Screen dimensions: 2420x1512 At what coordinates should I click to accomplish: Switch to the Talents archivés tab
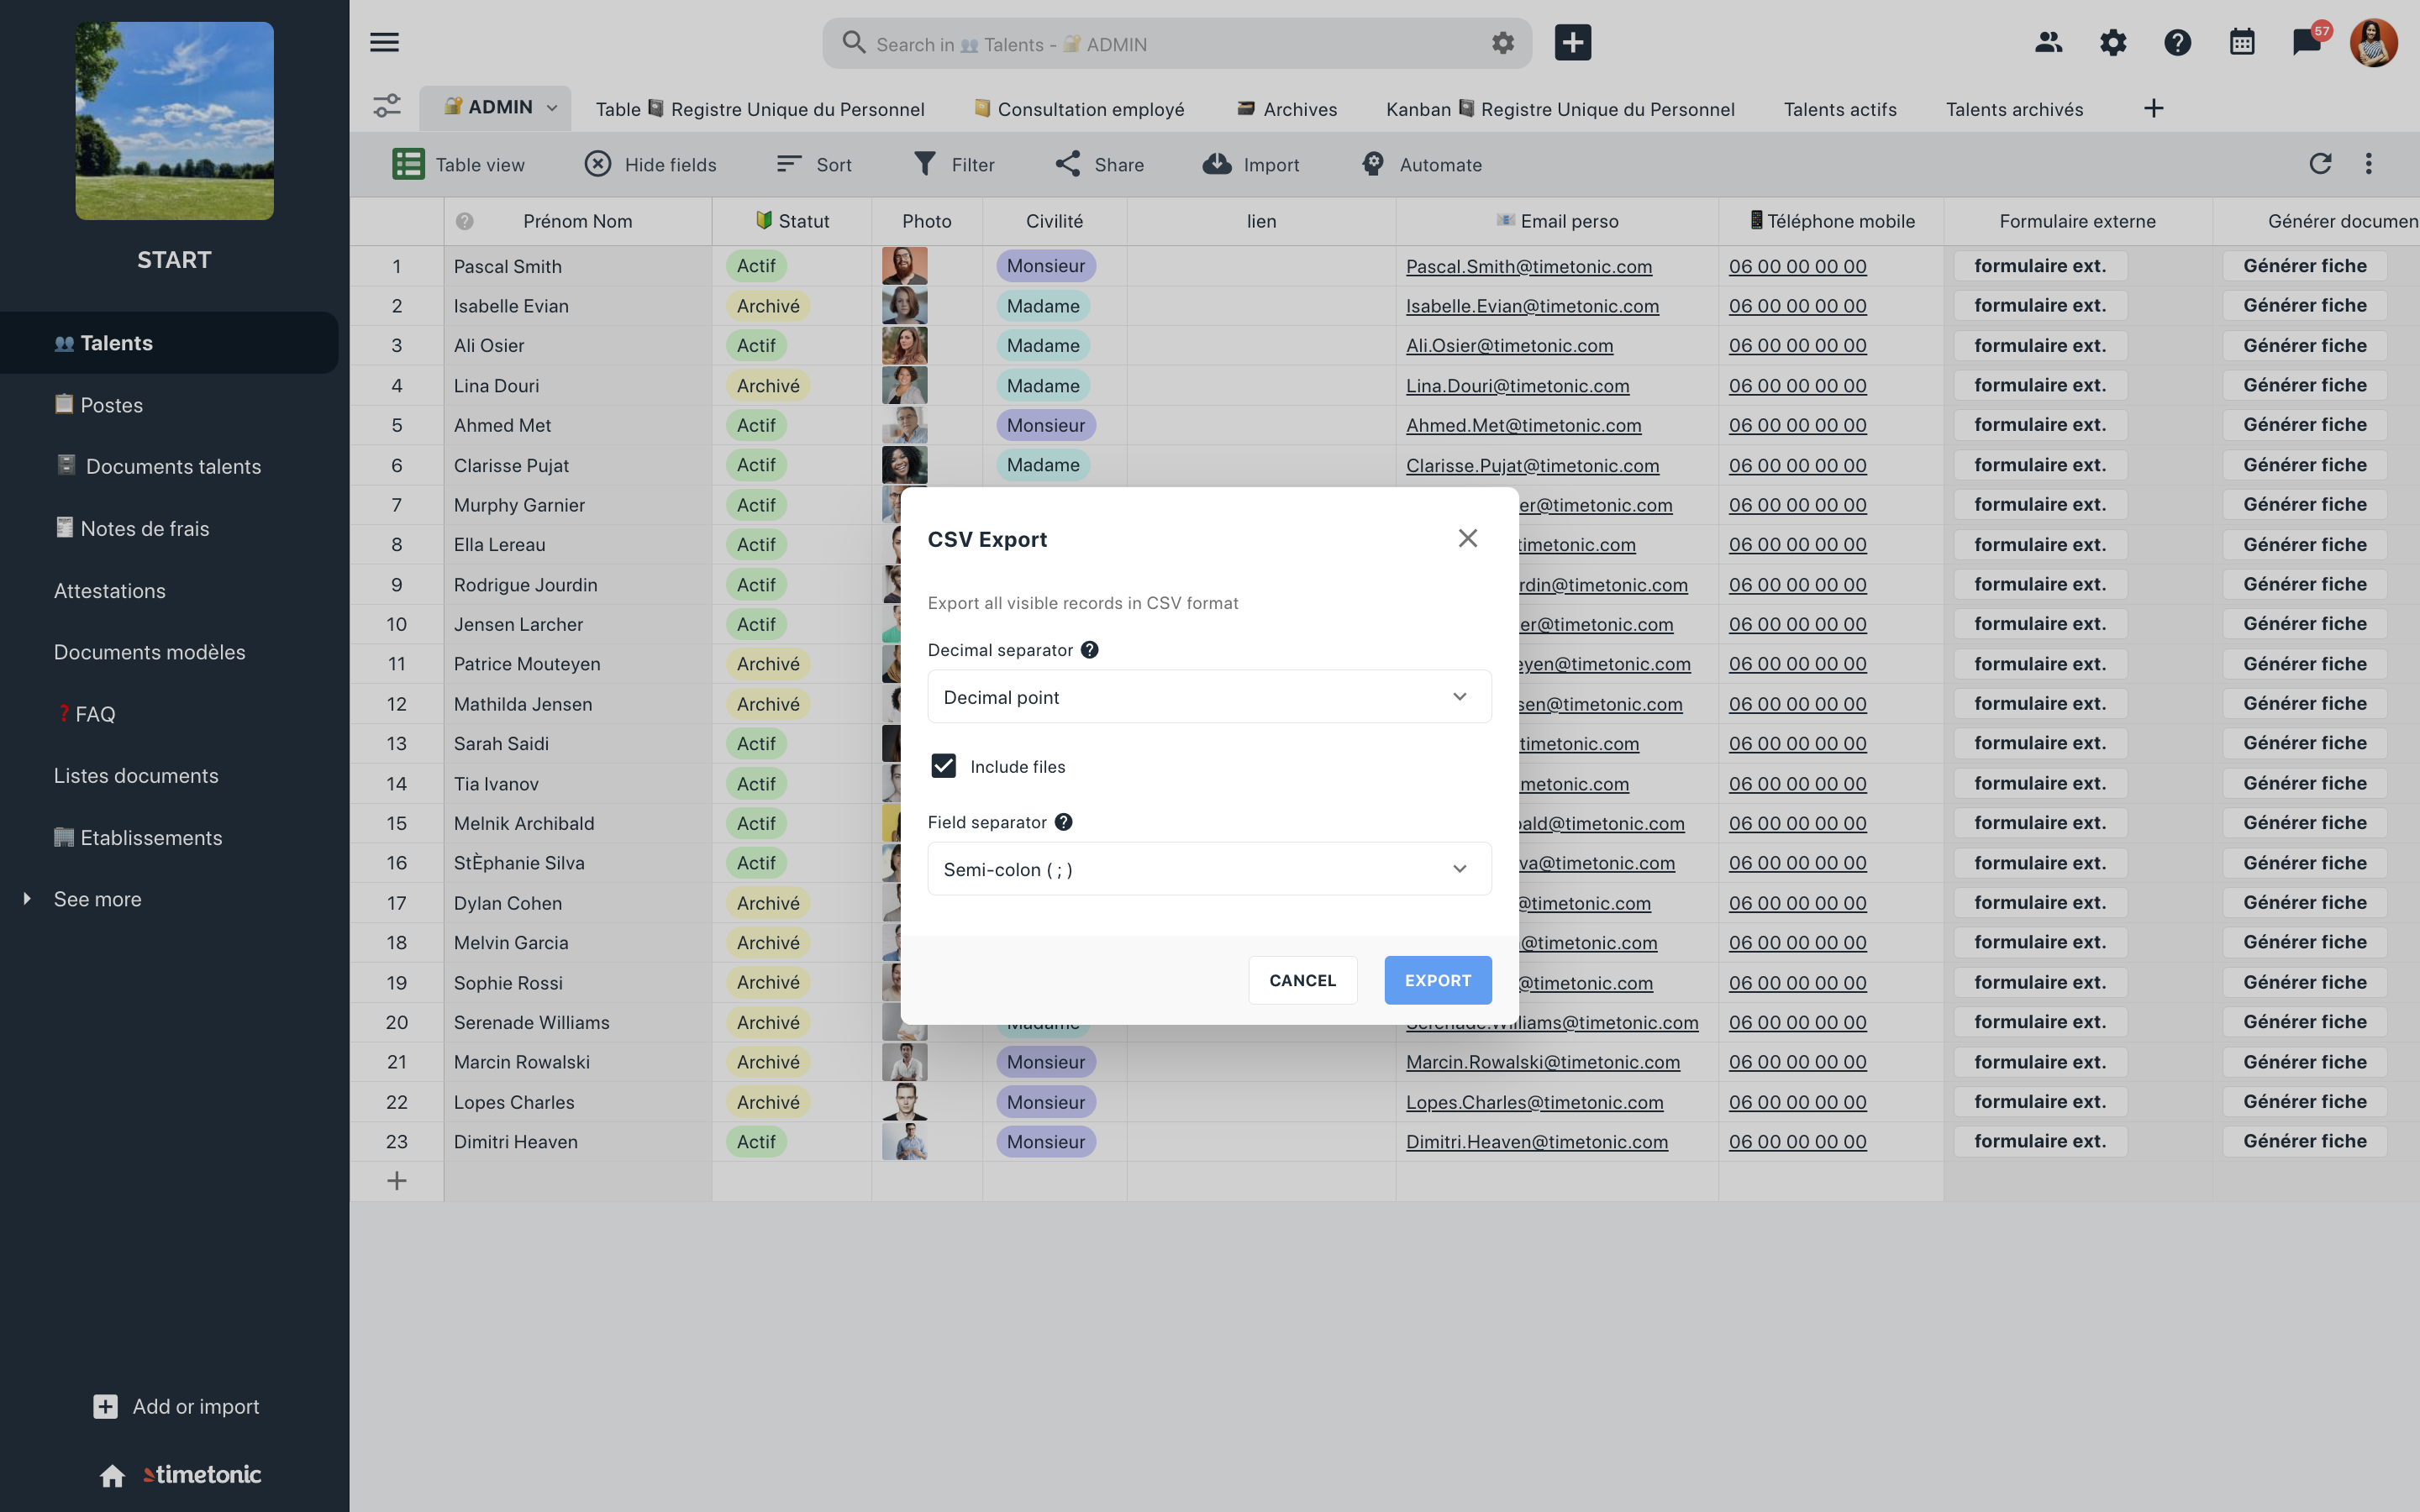pyautogui.click(x=2014, y=109)
